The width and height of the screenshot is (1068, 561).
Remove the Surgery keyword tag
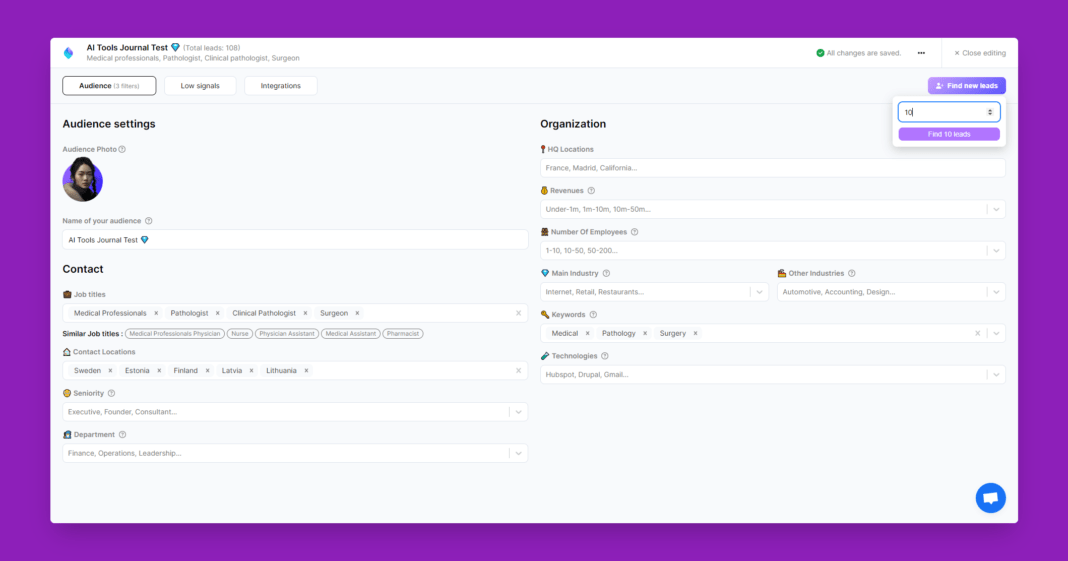click(x=695, y=333)
